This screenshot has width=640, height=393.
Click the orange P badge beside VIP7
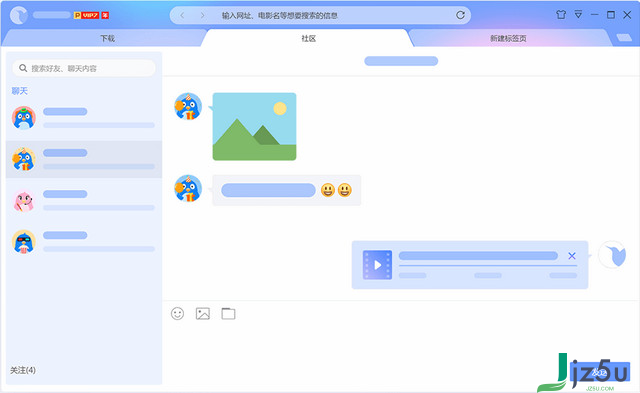[x=77, y=15]
